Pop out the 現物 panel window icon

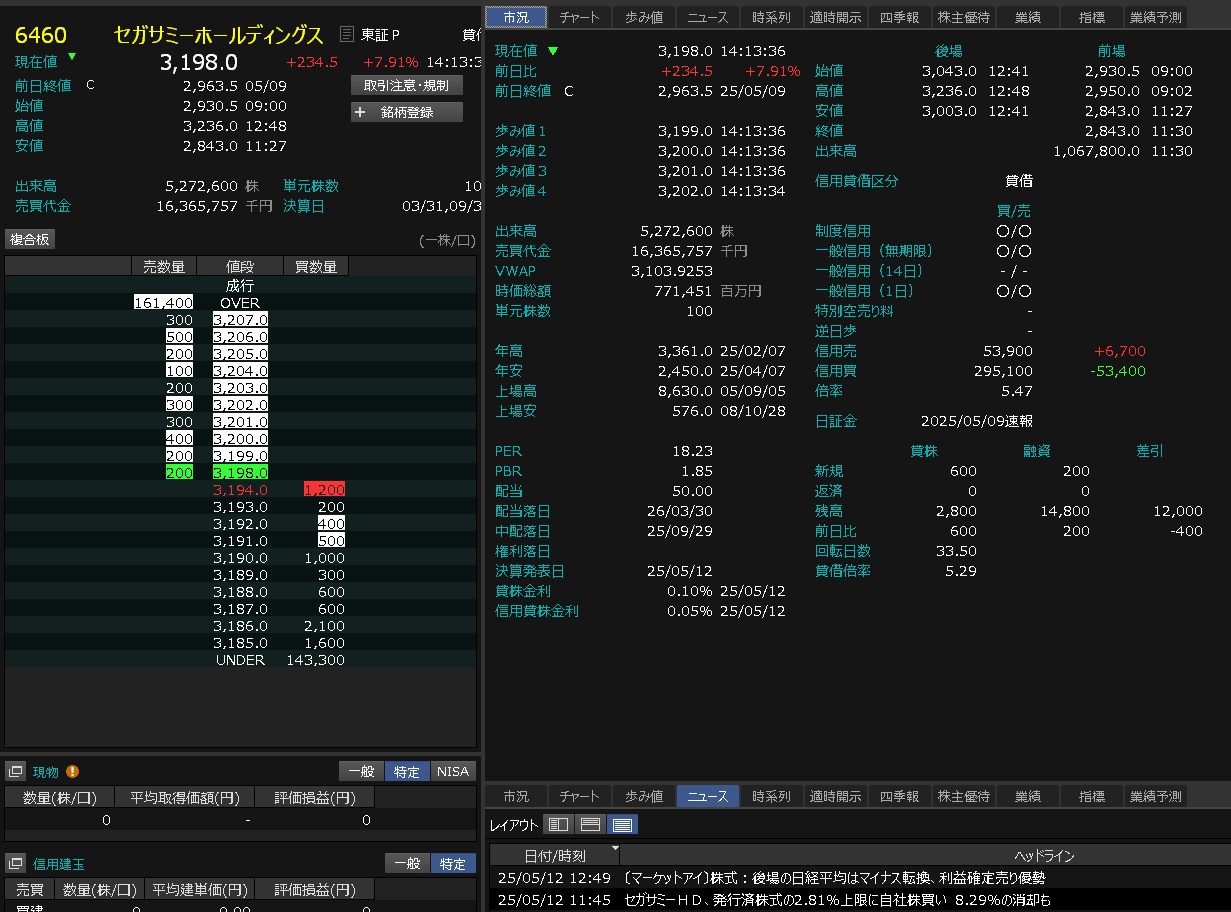tap(15, 771)
